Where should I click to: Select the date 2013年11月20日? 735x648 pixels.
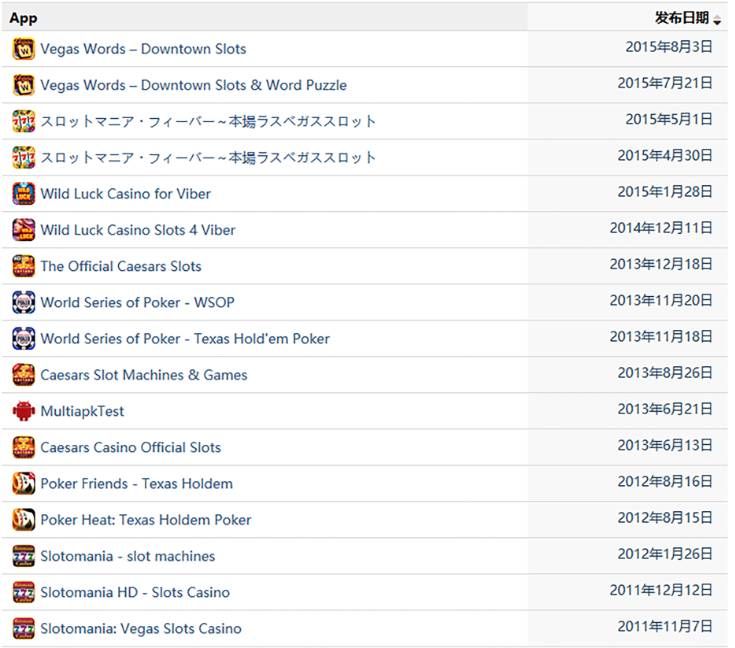click(661, 300)
